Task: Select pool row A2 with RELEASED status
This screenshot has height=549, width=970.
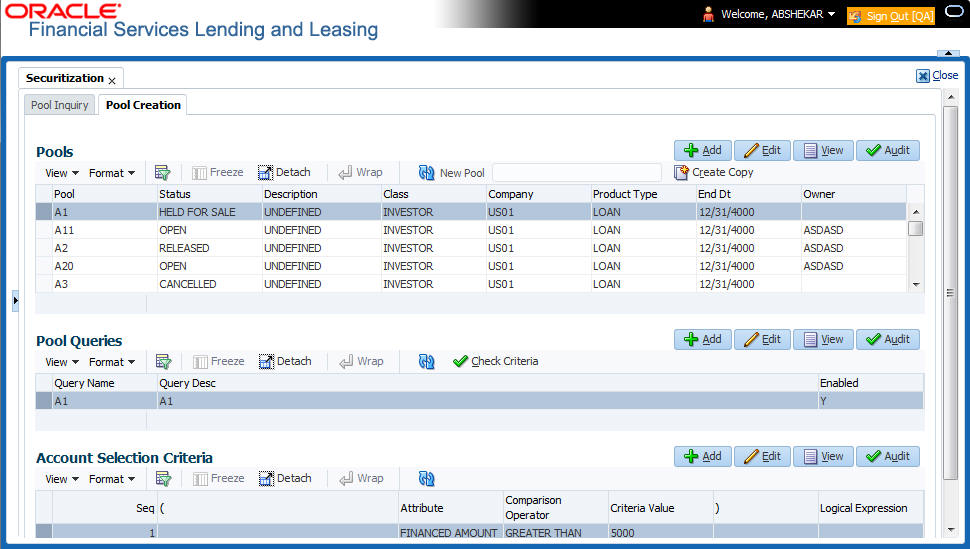Action: (471, 248)
